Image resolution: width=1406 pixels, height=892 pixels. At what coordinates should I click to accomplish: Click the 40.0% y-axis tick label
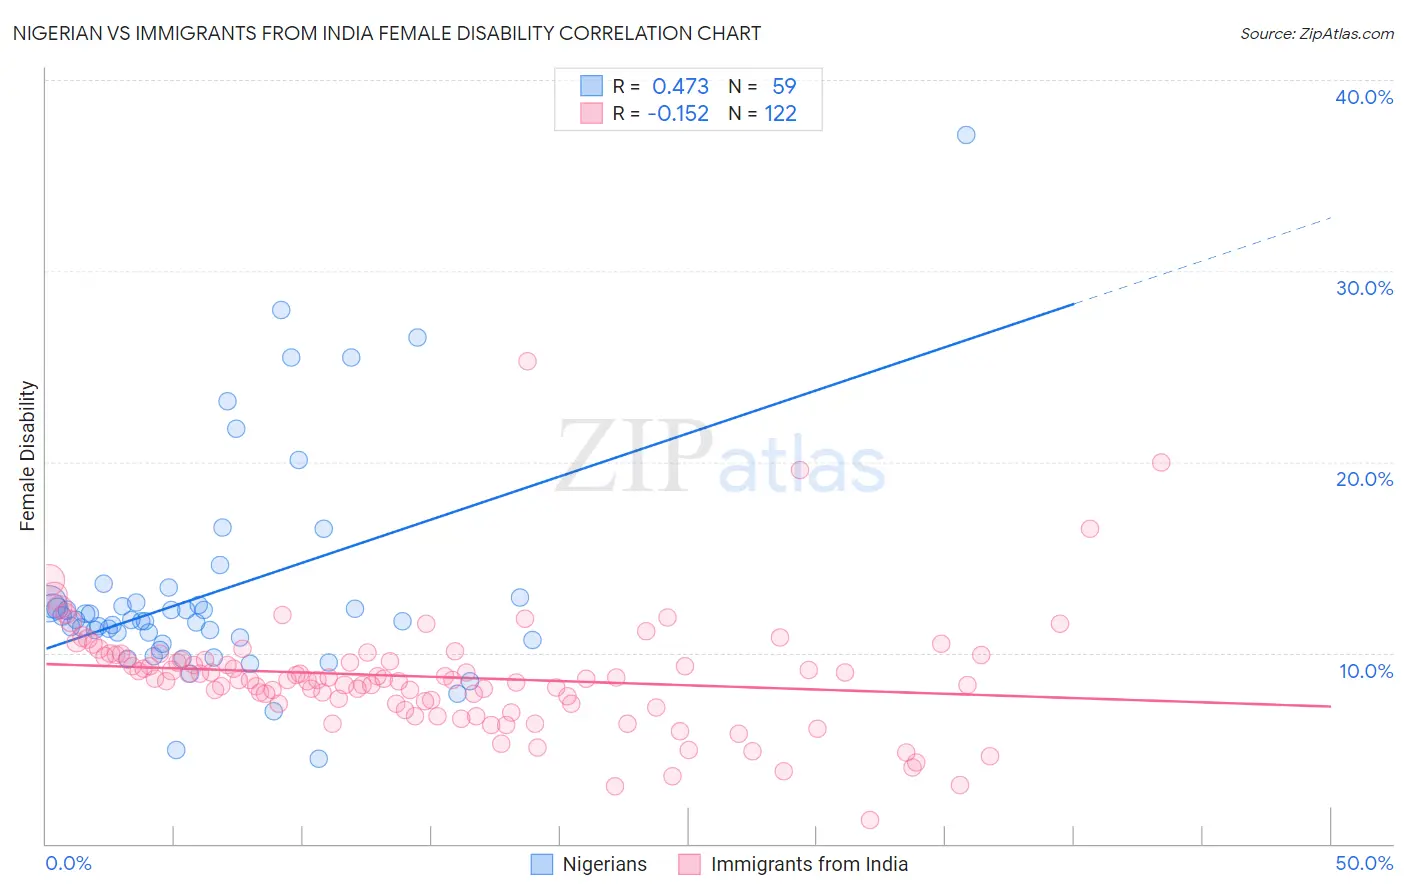pos(1364,97)
